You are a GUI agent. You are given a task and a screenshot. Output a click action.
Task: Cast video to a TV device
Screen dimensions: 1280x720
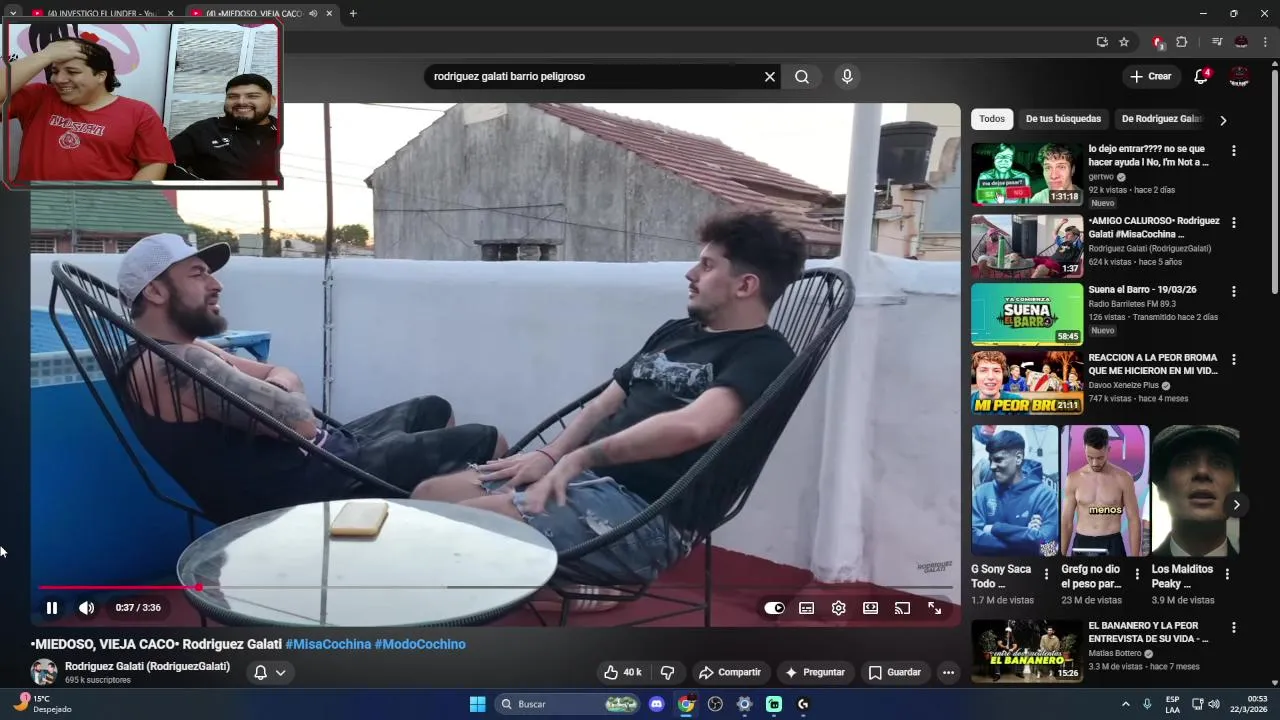pyautogui.click(x=902, y=607)
